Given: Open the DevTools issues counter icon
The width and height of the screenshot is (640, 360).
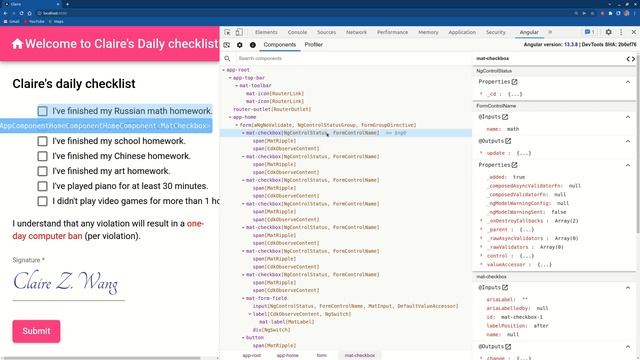Looking at the screenshot, I should (589, 32).
